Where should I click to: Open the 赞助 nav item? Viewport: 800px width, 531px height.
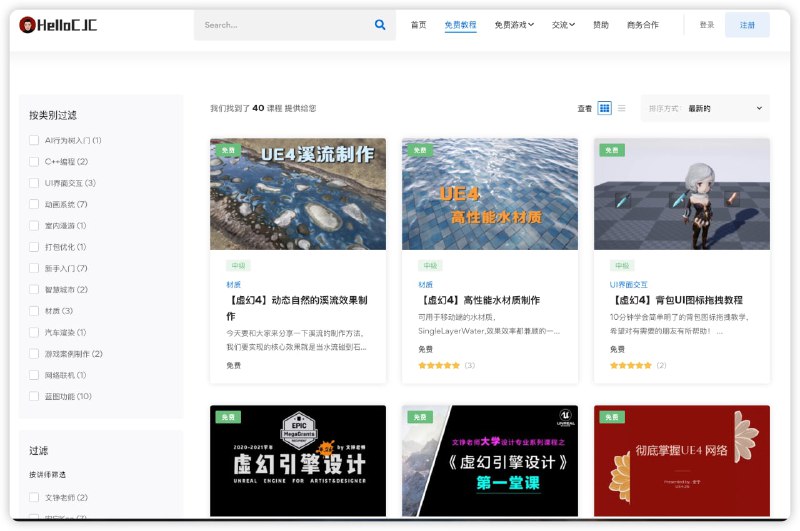(601, 24)
